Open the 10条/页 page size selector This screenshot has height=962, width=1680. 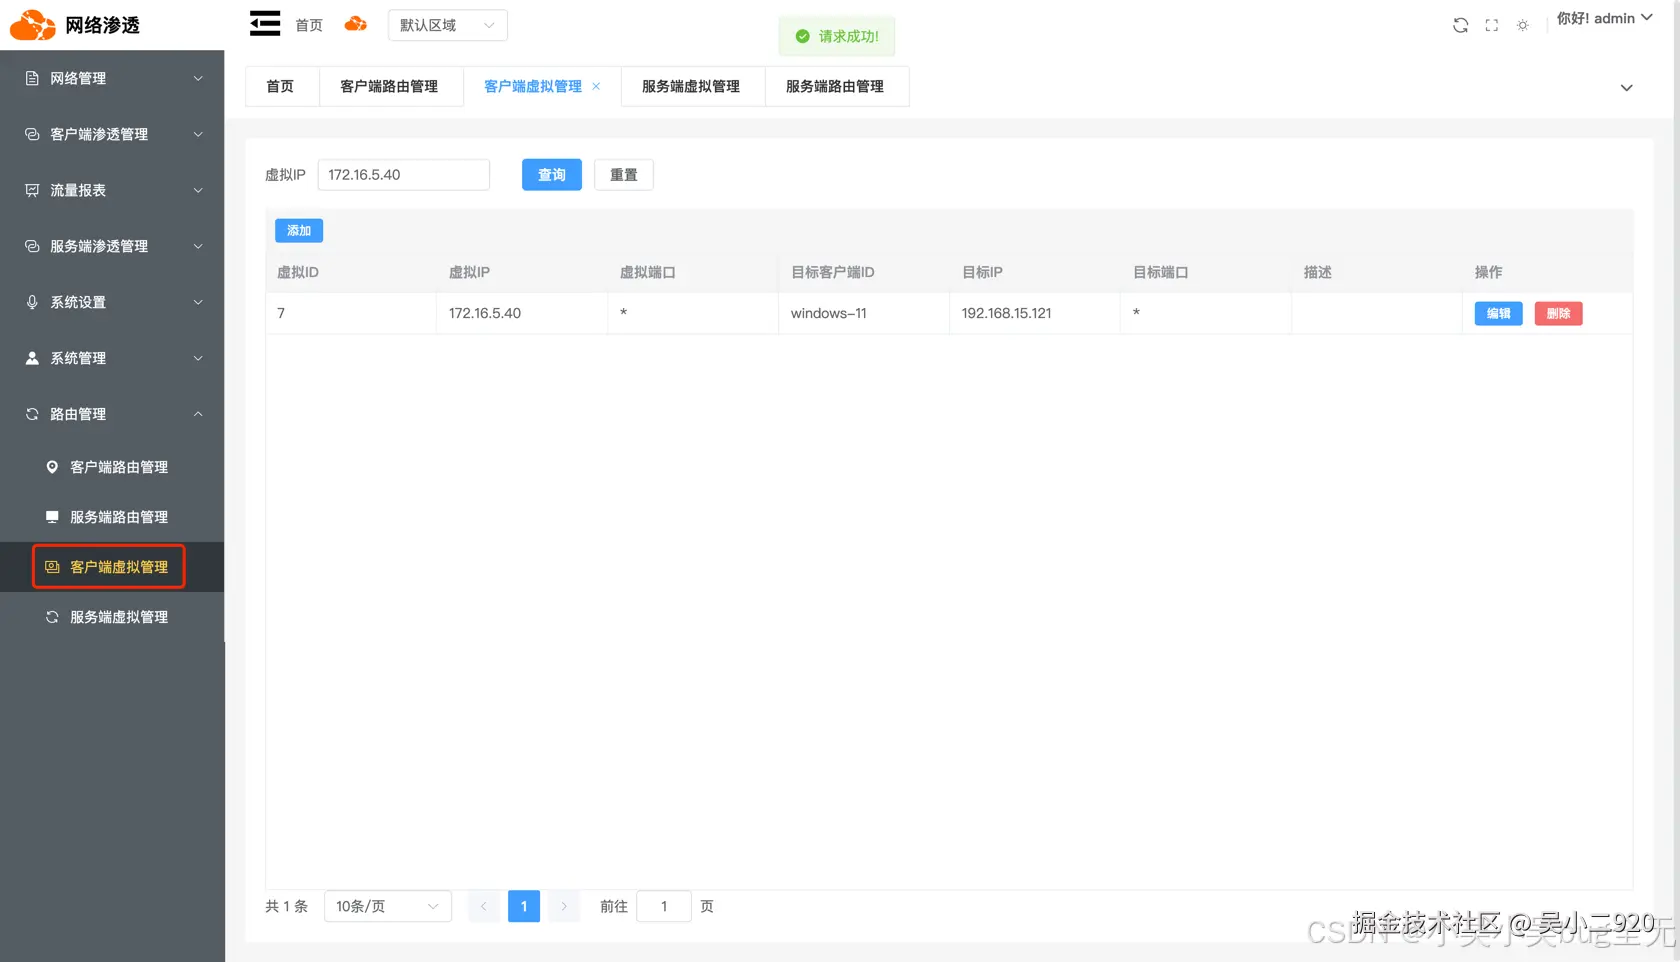tap(387, 906)
